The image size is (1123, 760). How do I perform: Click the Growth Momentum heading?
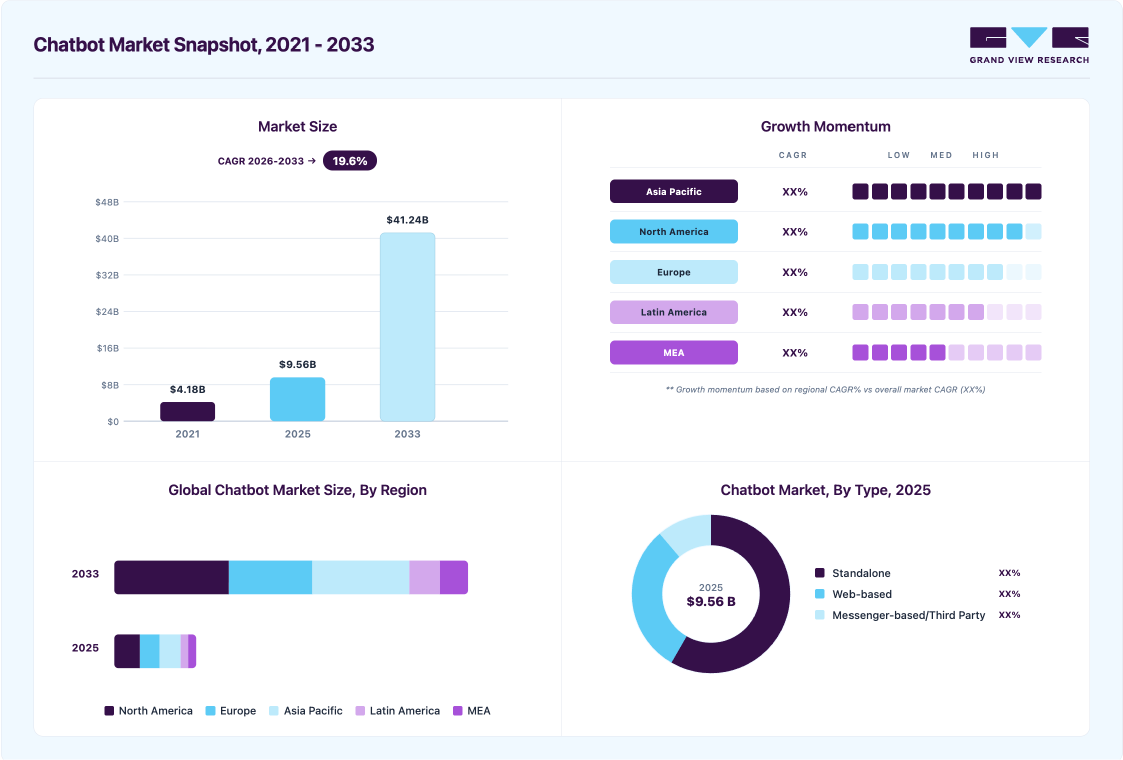point(825,127)
